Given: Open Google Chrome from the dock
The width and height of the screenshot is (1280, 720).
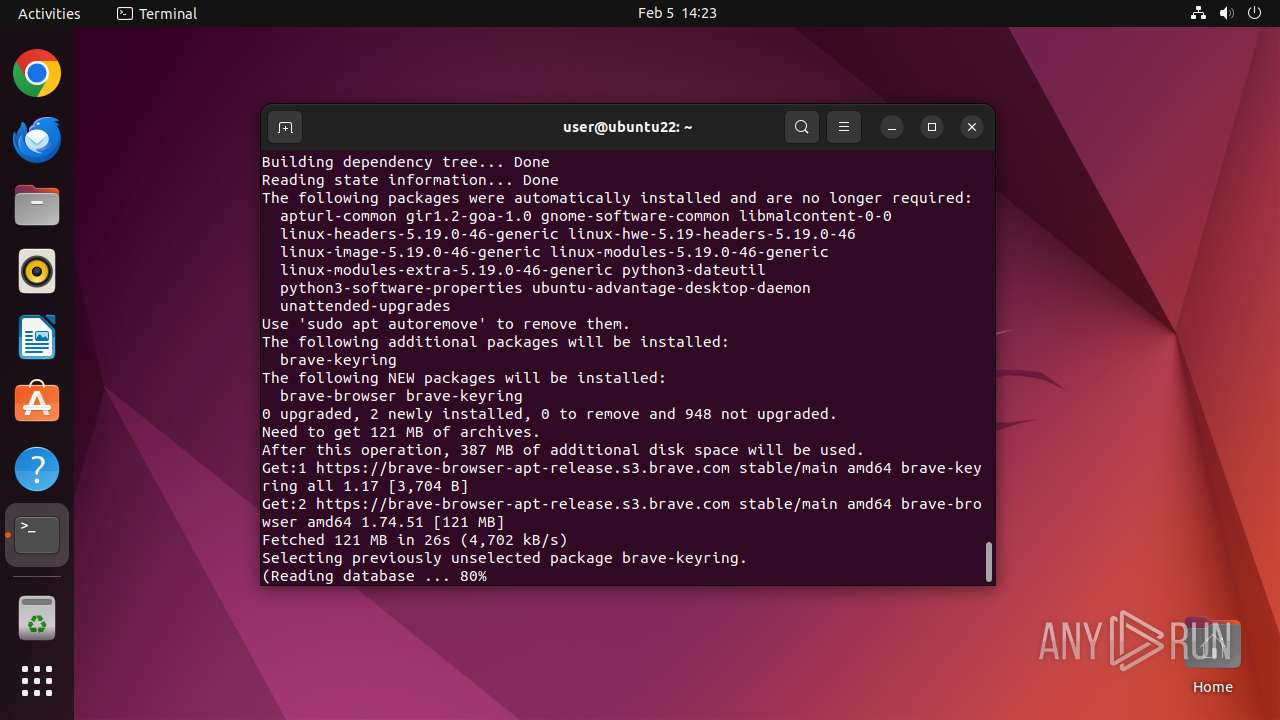Looking at the screenshot, I should pyautogui.click(x=37, y=74).
